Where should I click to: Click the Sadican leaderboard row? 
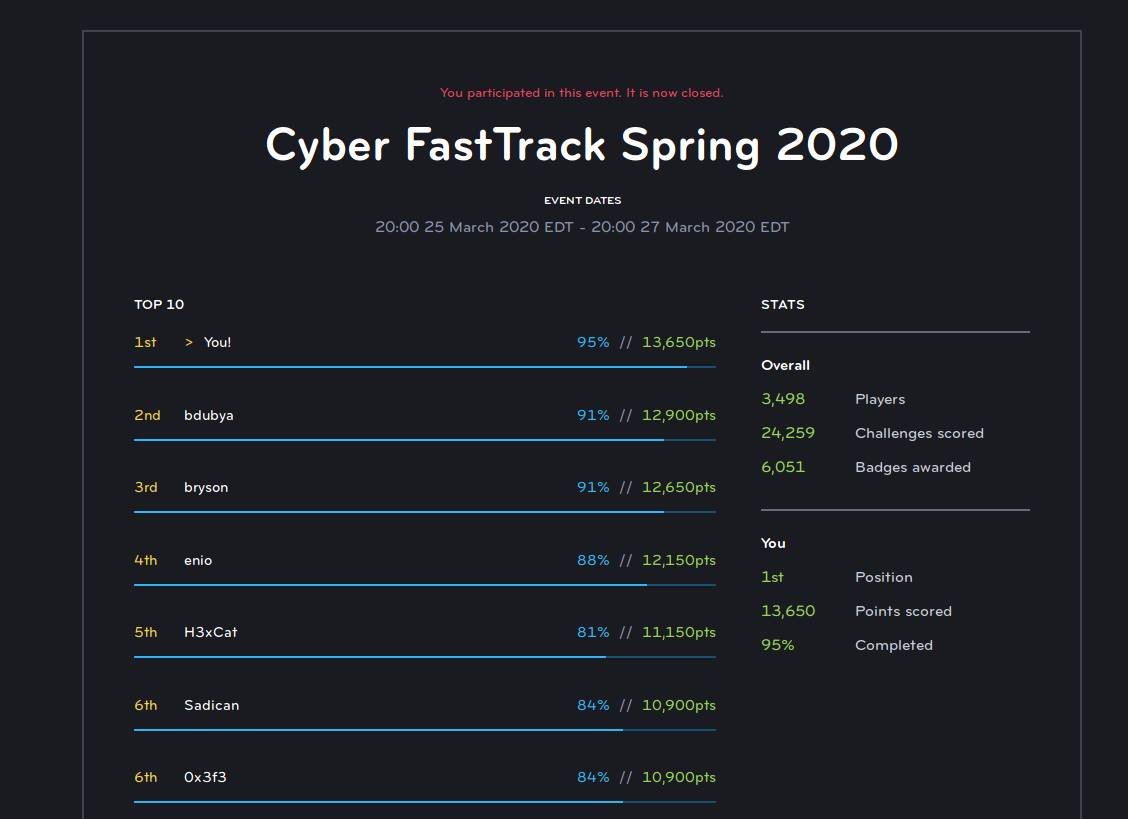coord(211,705)
